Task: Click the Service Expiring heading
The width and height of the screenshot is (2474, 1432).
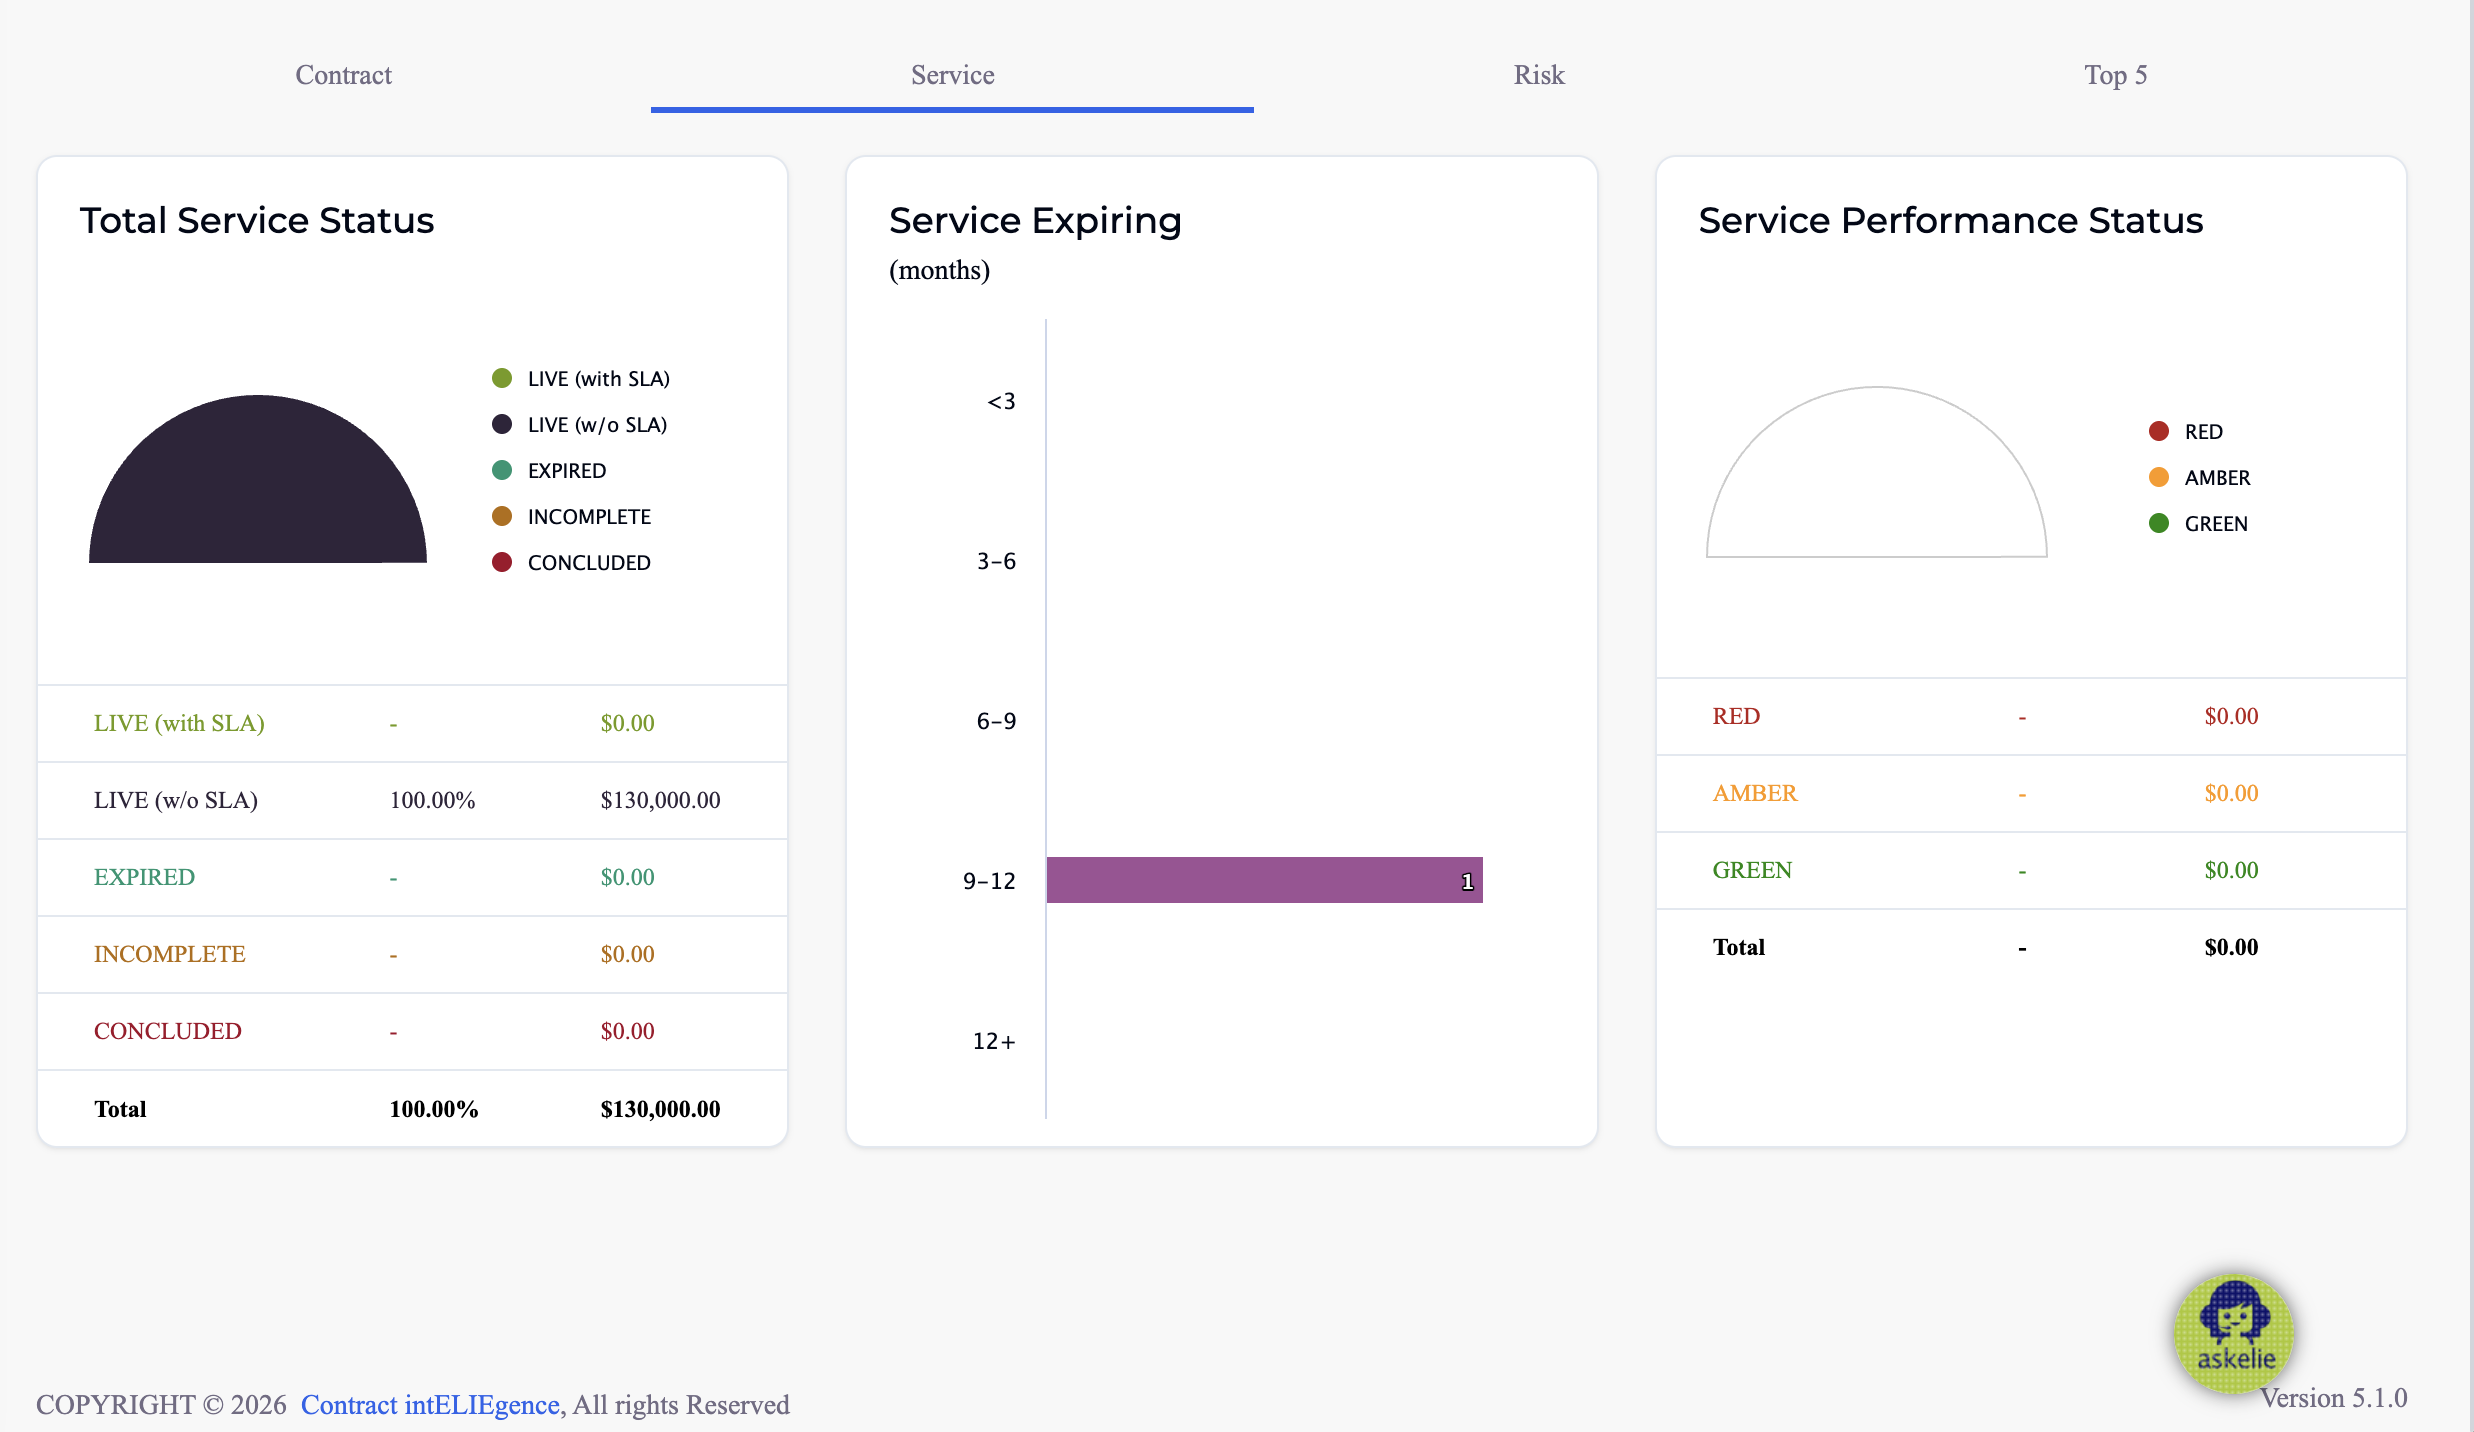Action: [x=1035, y=220]
